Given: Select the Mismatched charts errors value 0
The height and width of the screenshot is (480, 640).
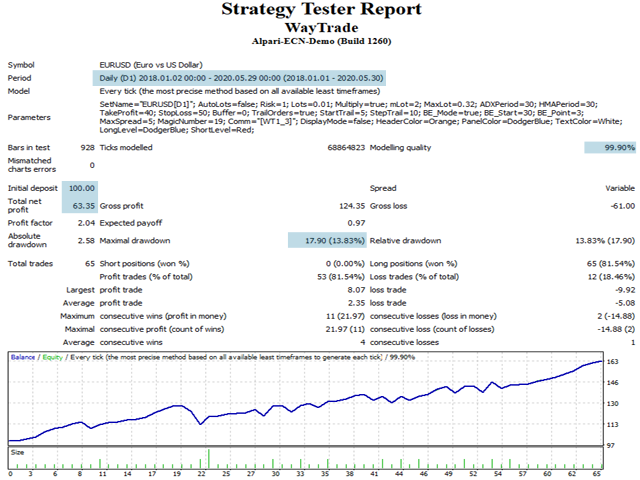Looking at the screenshot, I should 92,165.
